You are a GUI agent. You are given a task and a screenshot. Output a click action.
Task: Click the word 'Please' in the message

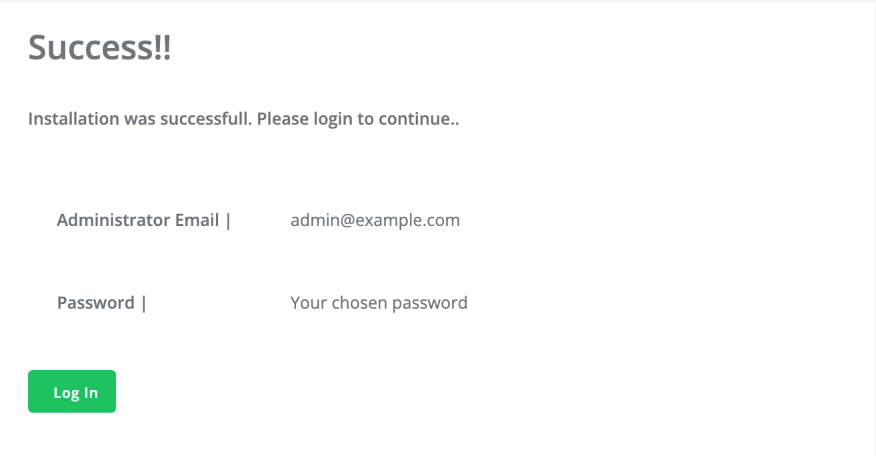click(x=283, y=118)
